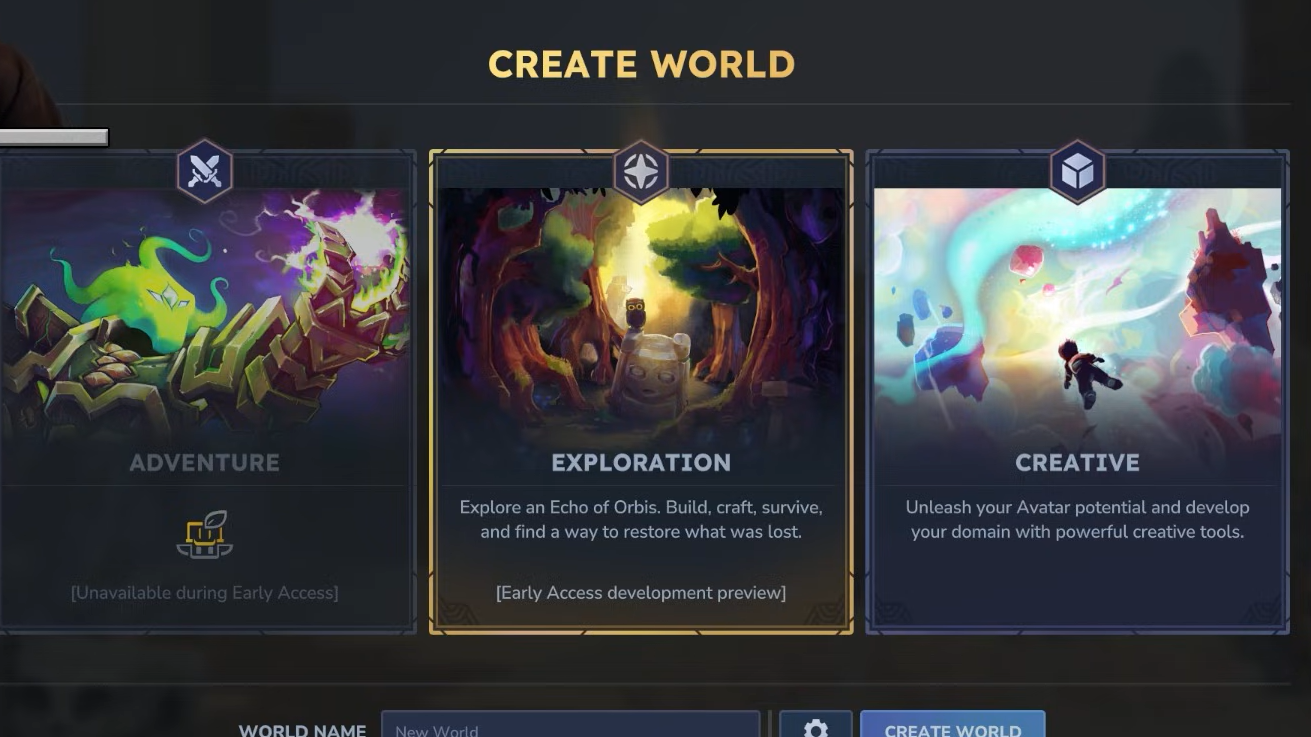This screenshot has height=737, width=1311.
Task: Click the Explore an Echo of Orbis description
Action: coord(641,520)
